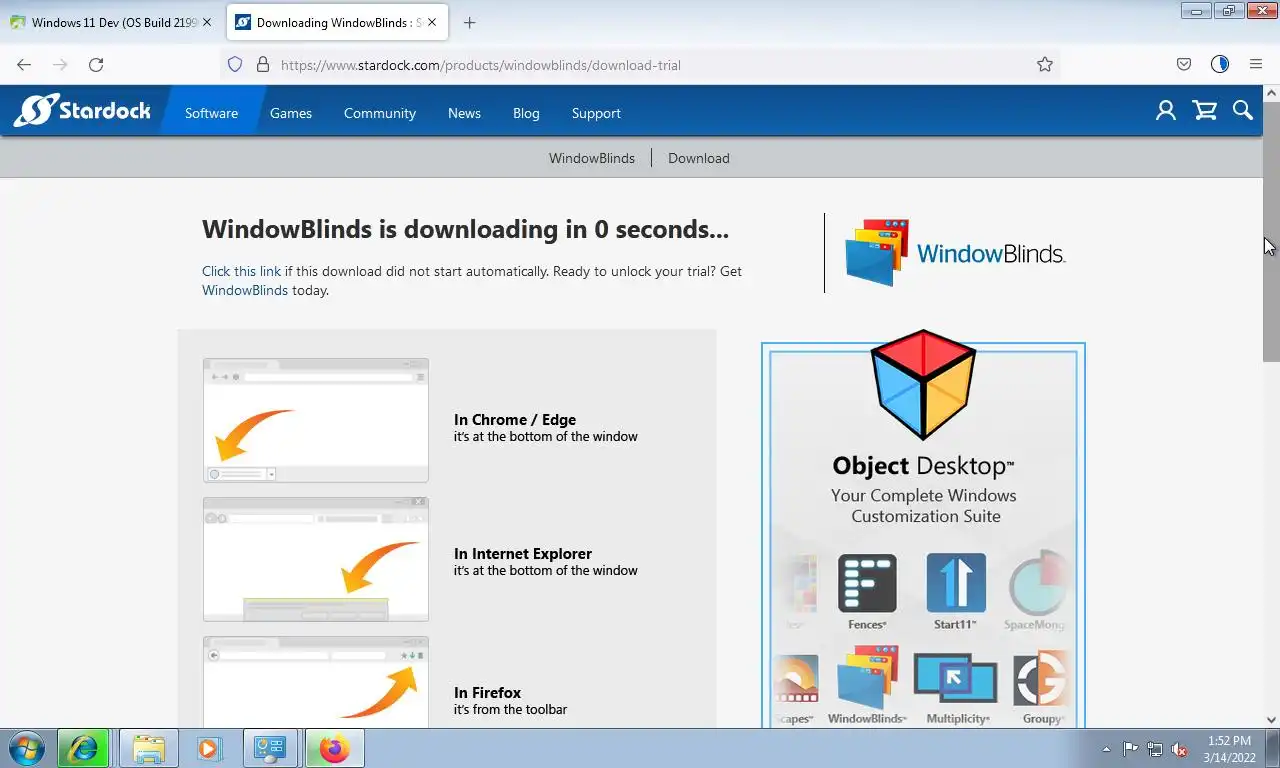1280x768 pixels.
Task: Click the site search magnifier icon
Action: (1243, 111)
